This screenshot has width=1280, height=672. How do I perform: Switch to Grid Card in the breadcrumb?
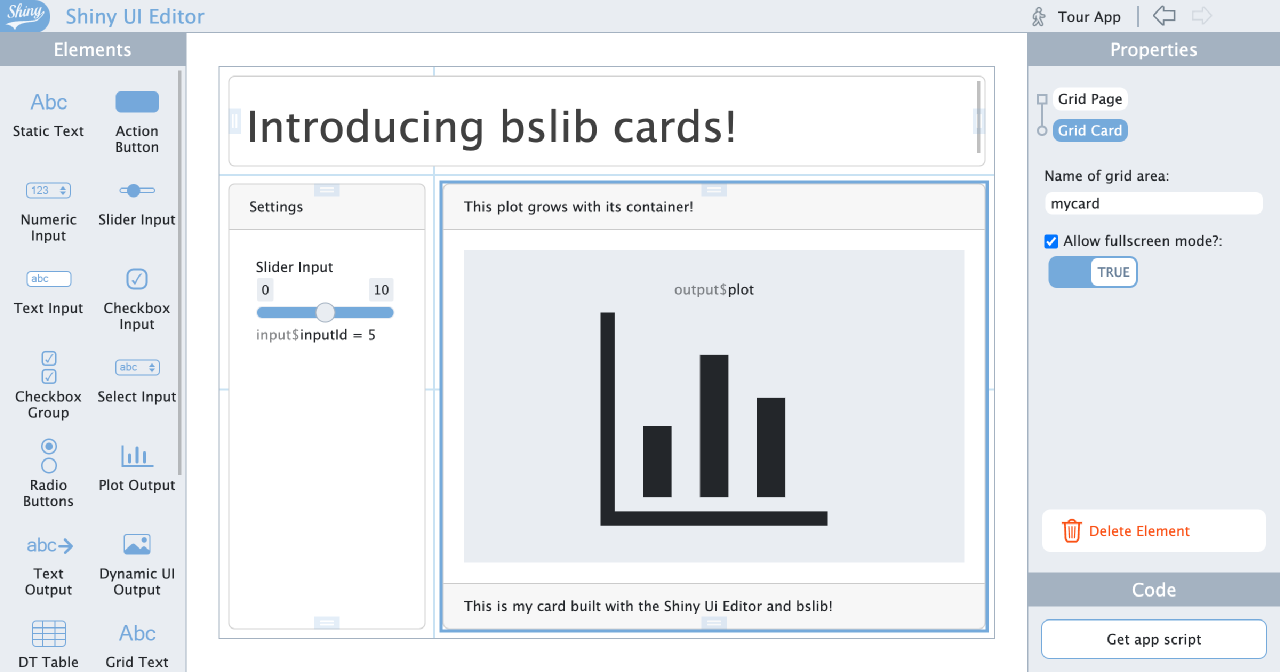[1089, 130]
